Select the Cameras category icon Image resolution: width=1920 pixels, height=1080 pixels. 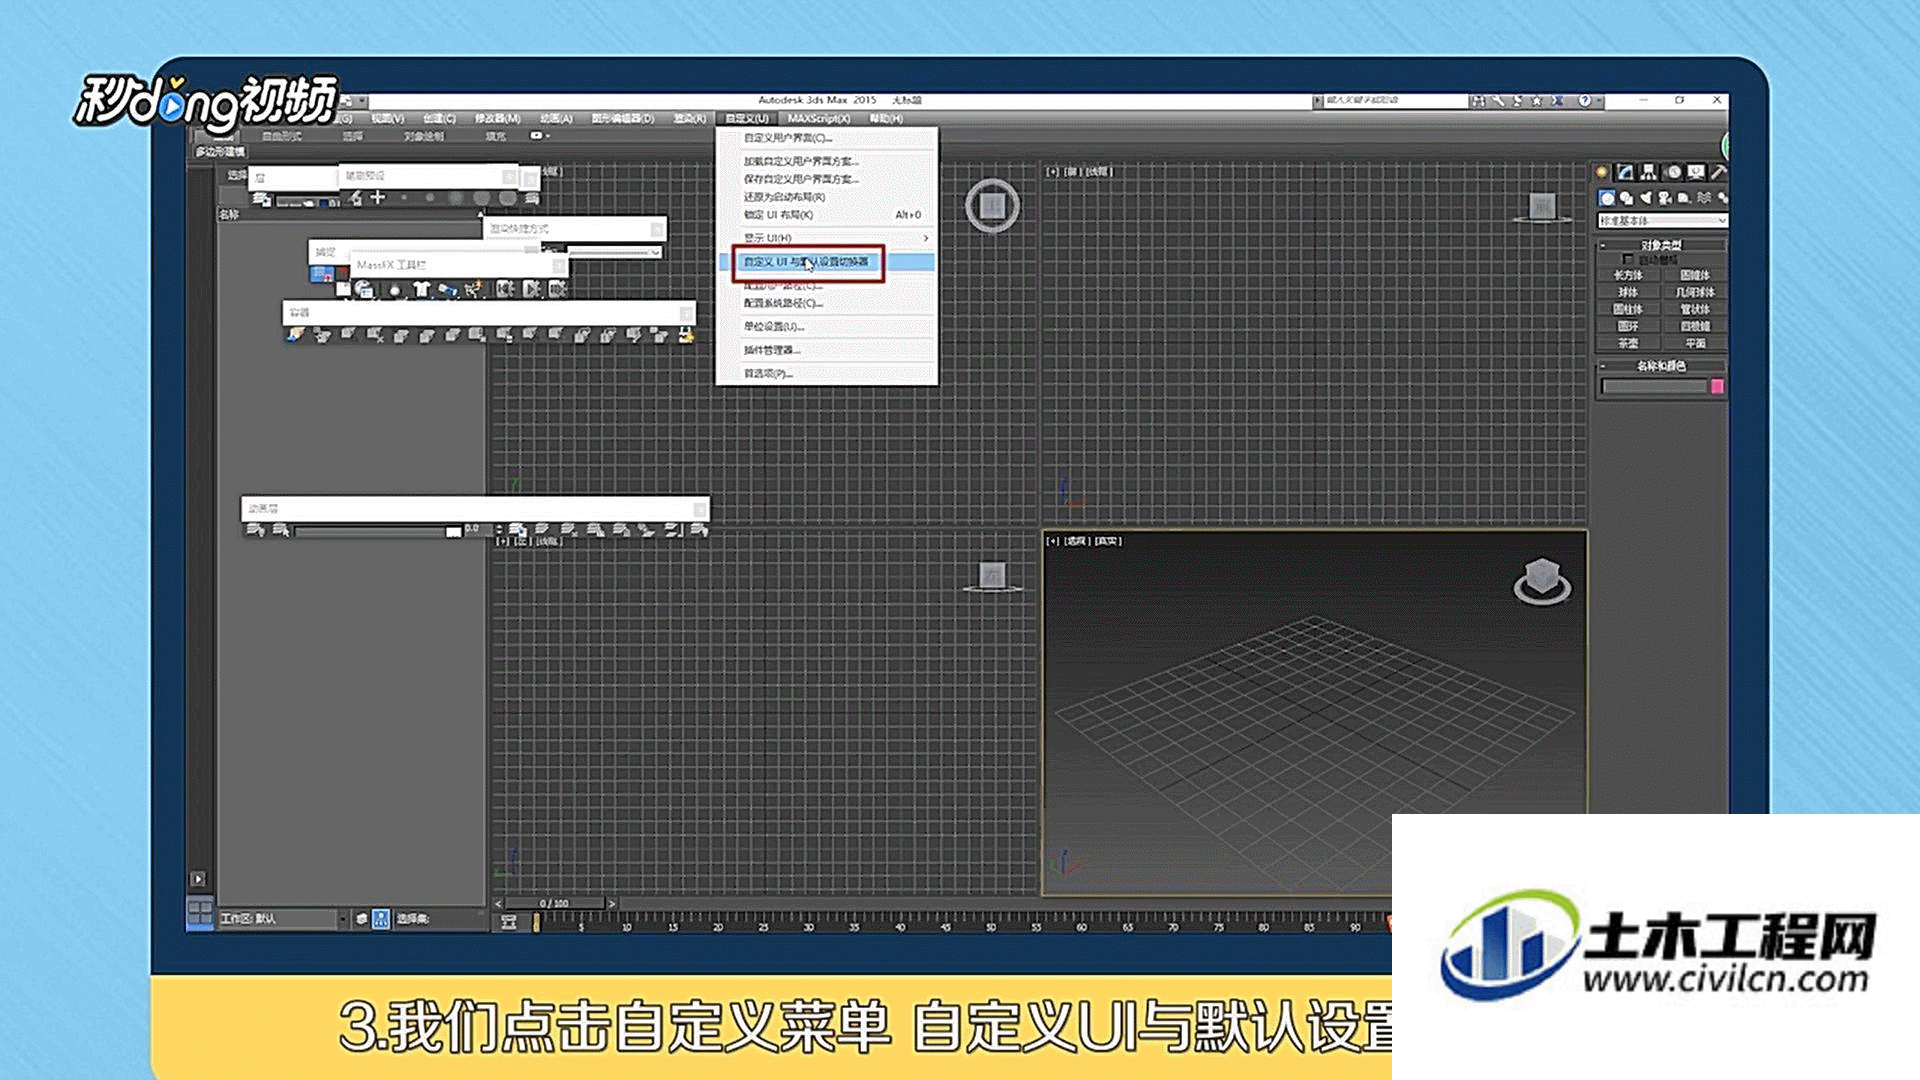pos(1664,198)
